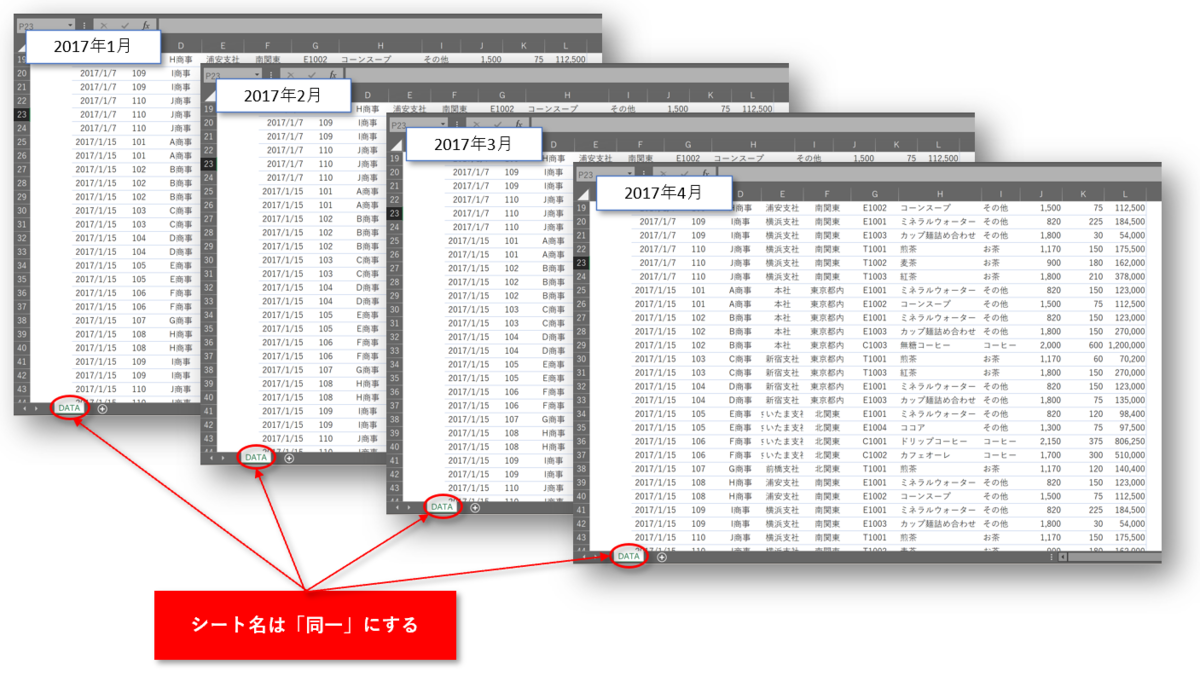Open the Name Box dropdown in the March window

[444, 126]
